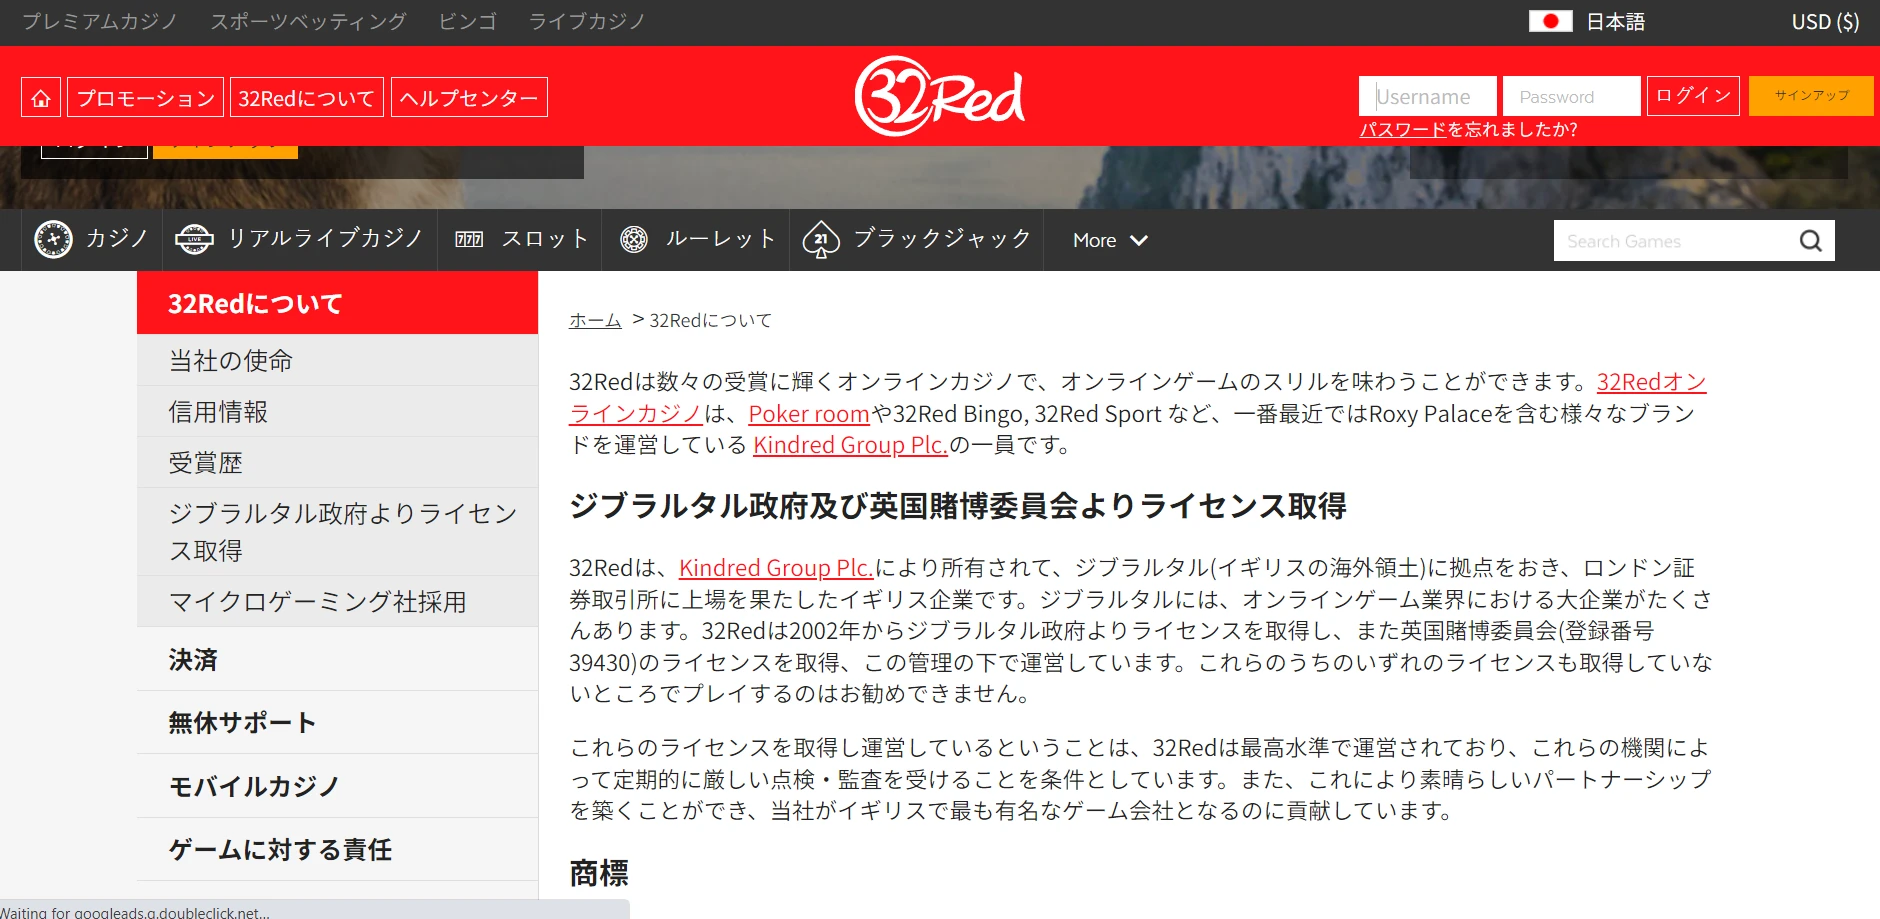Open ライブカジノ in the top bar
Image resolution: width=1880 pixels, height=919 pixels.
587,21
